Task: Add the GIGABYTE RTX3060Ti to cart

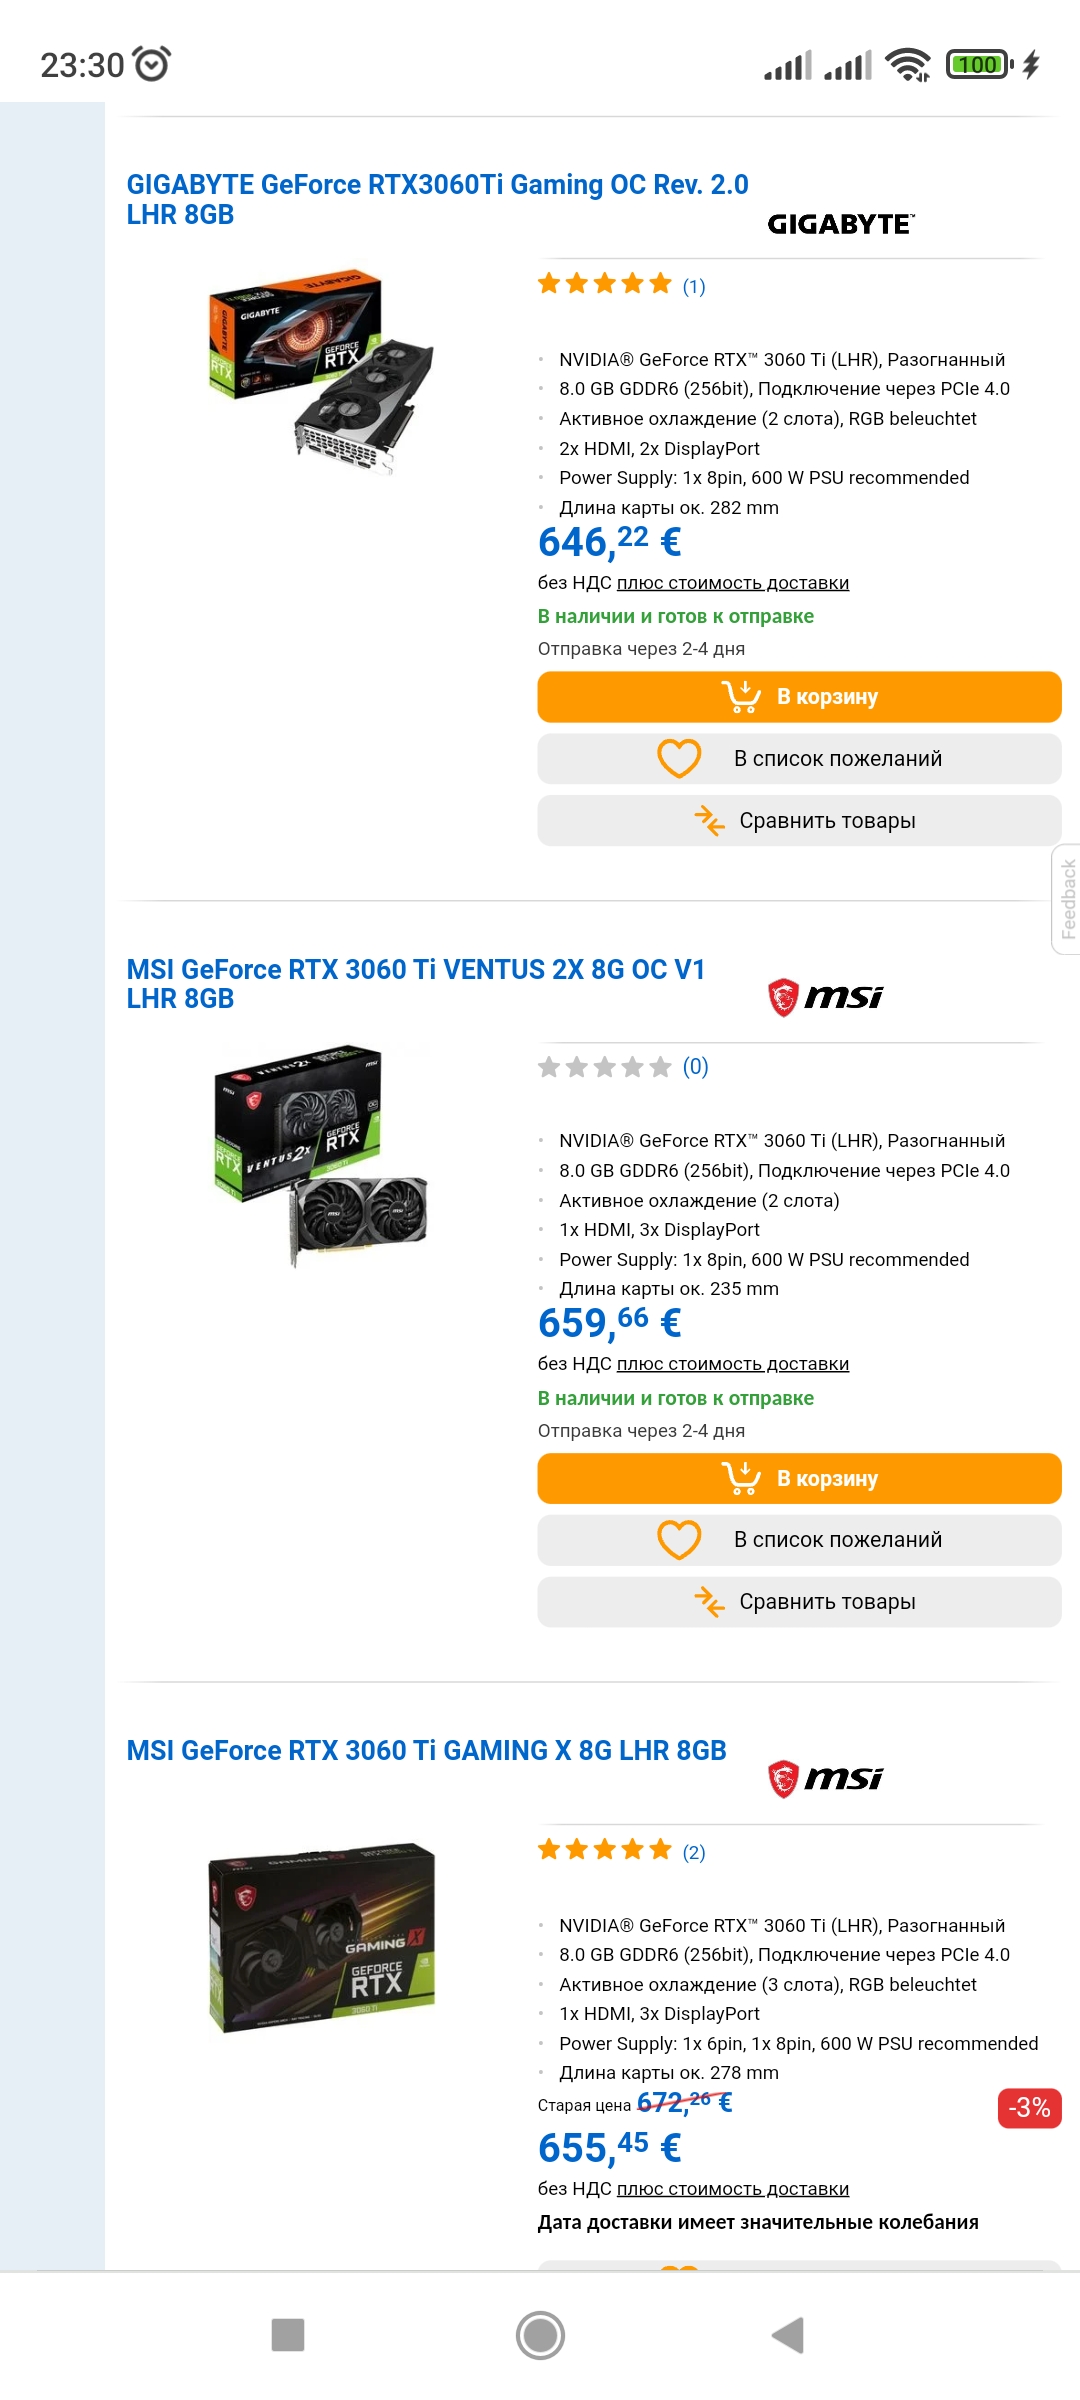Action: point(799,697)
